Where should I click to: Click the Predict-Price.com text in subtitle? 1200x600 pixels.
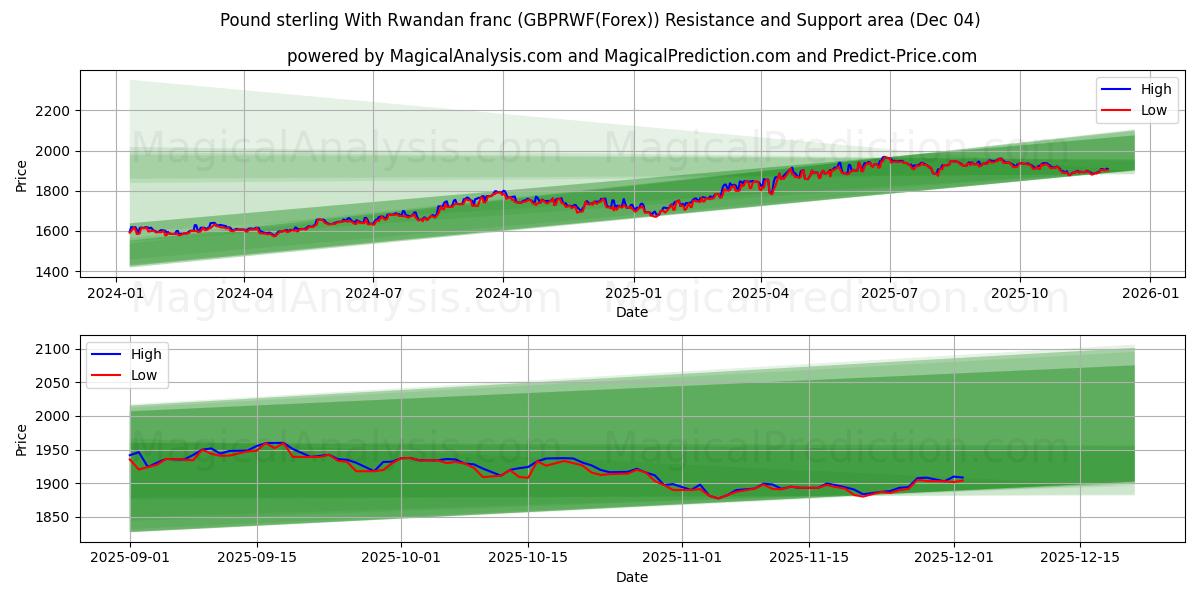906,52
